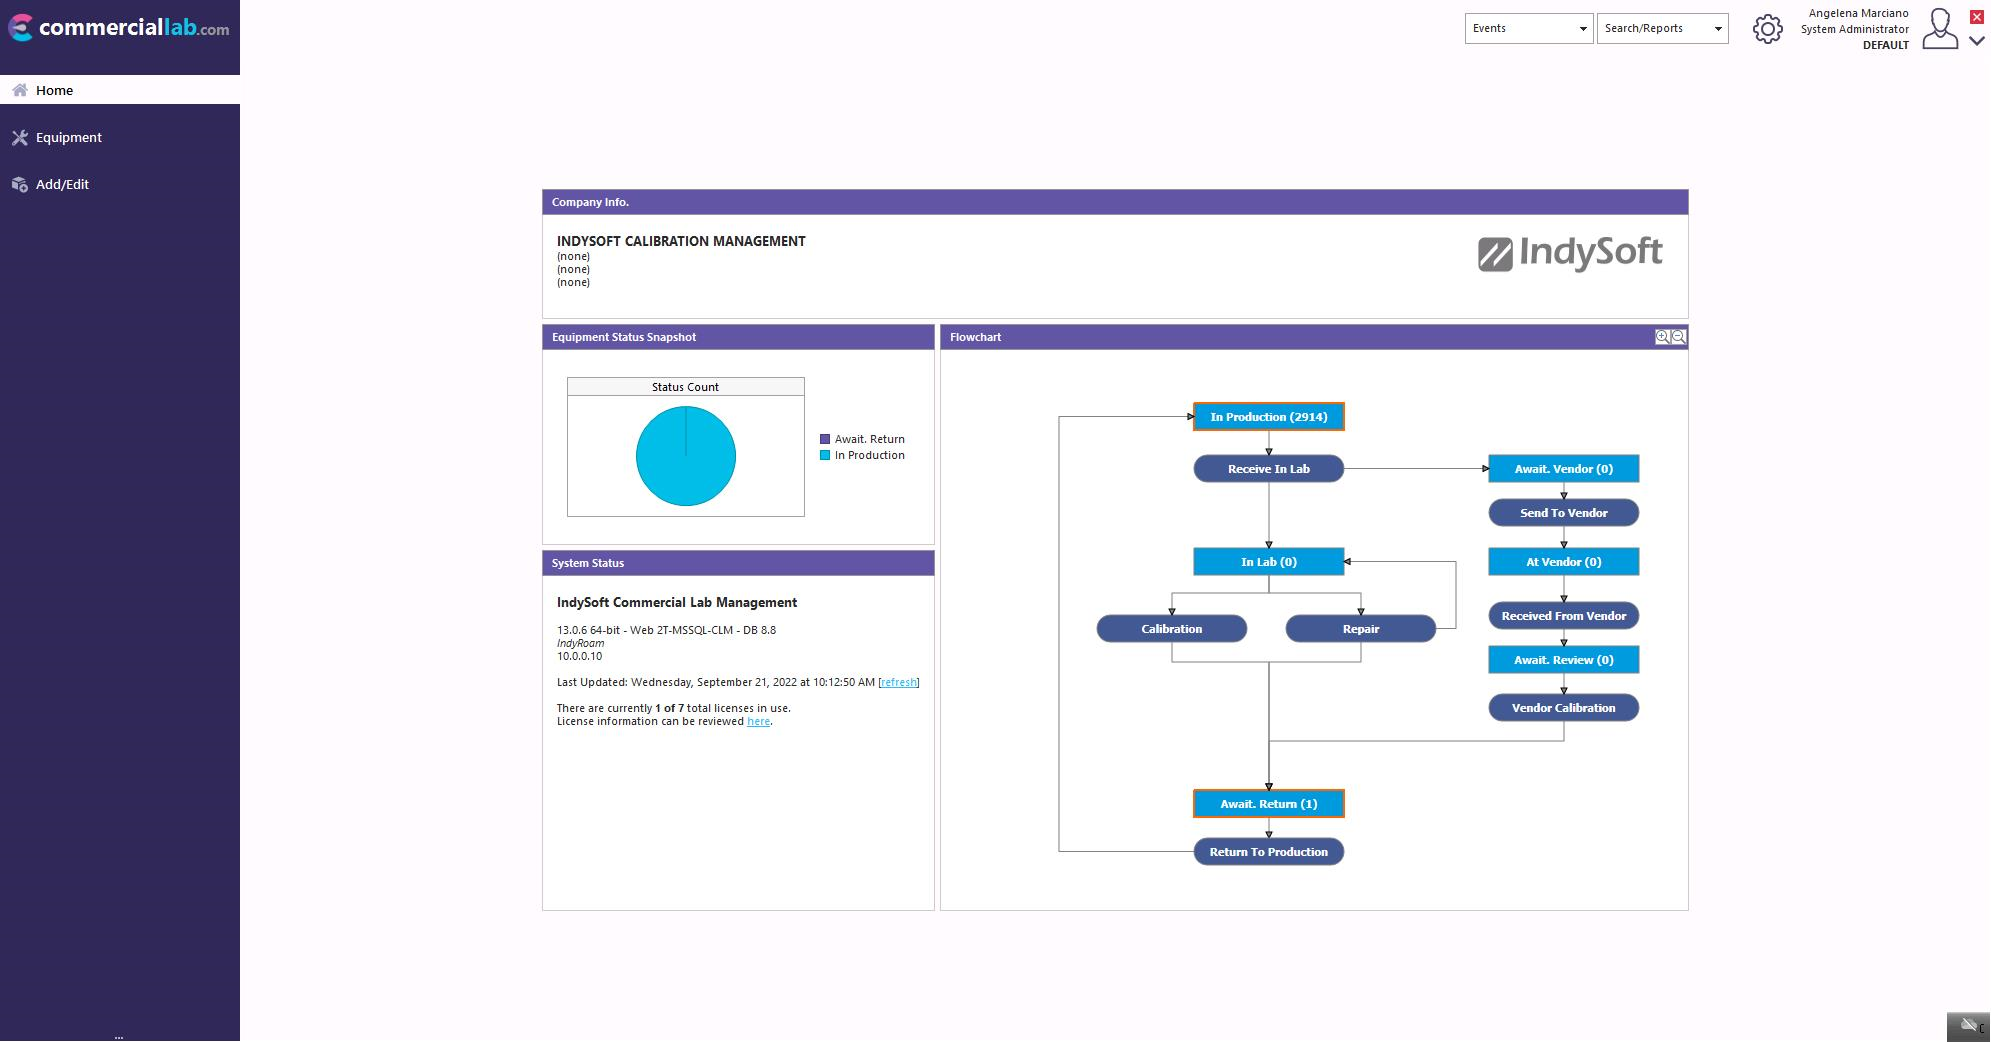1991x1042 pixels.
Task: Click the In Production (2914) flowchart box
Action: [x=1268, y=417]
